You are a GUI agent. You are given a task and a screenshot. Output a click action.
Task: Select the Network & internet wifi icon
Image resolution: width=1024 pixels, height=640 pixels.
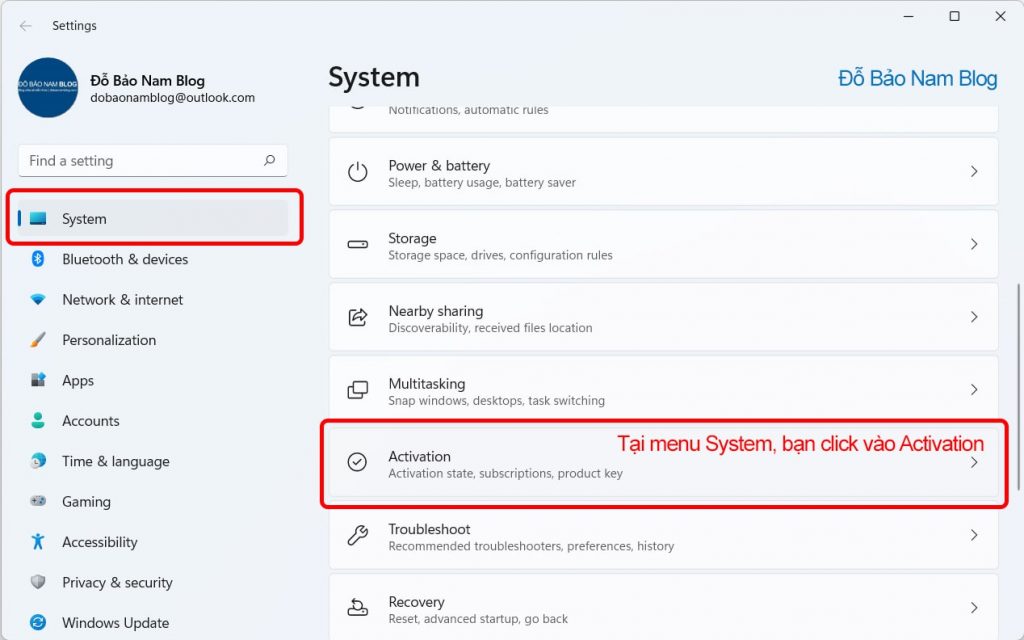tap(38, 300)
